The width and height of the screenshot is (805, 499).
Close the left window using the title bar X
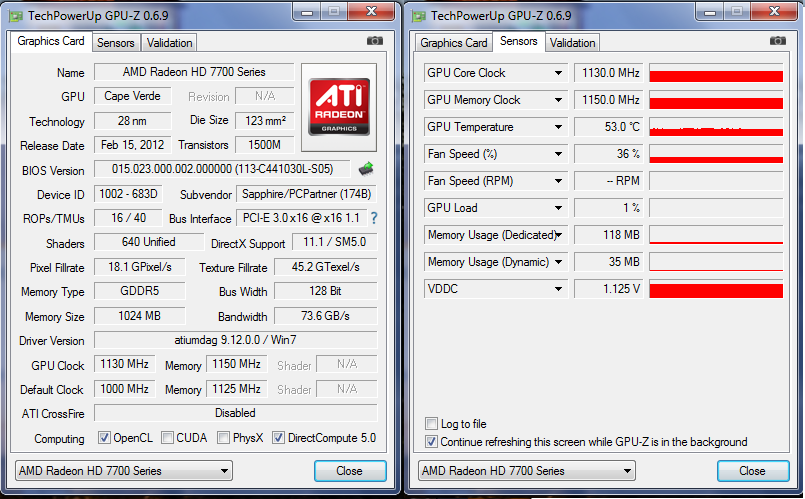372,12
